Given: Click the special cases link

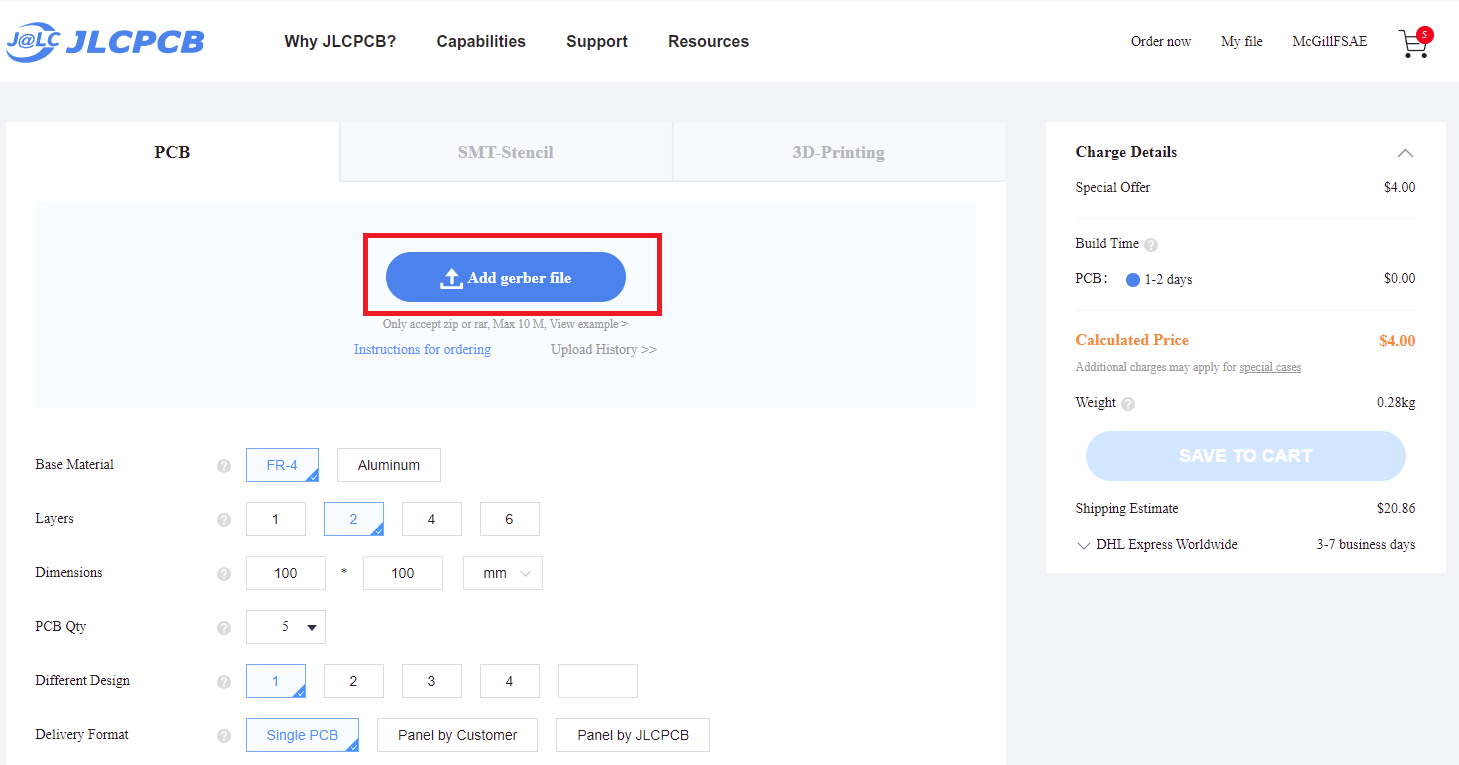Looking at the screenshot, I should [x=1270, y=367].
